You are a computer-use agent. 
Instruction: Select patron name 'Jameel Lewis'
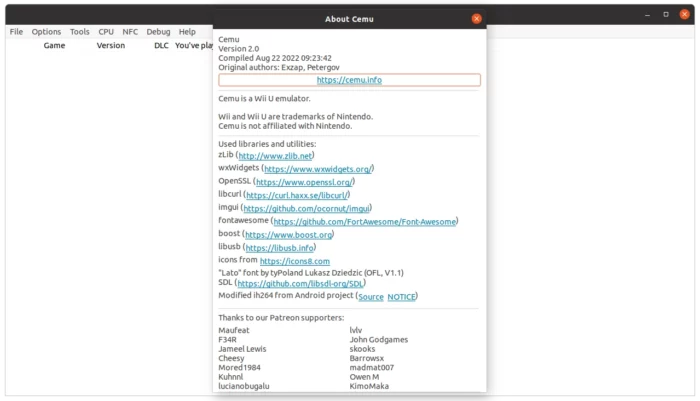tap(242, 349)
